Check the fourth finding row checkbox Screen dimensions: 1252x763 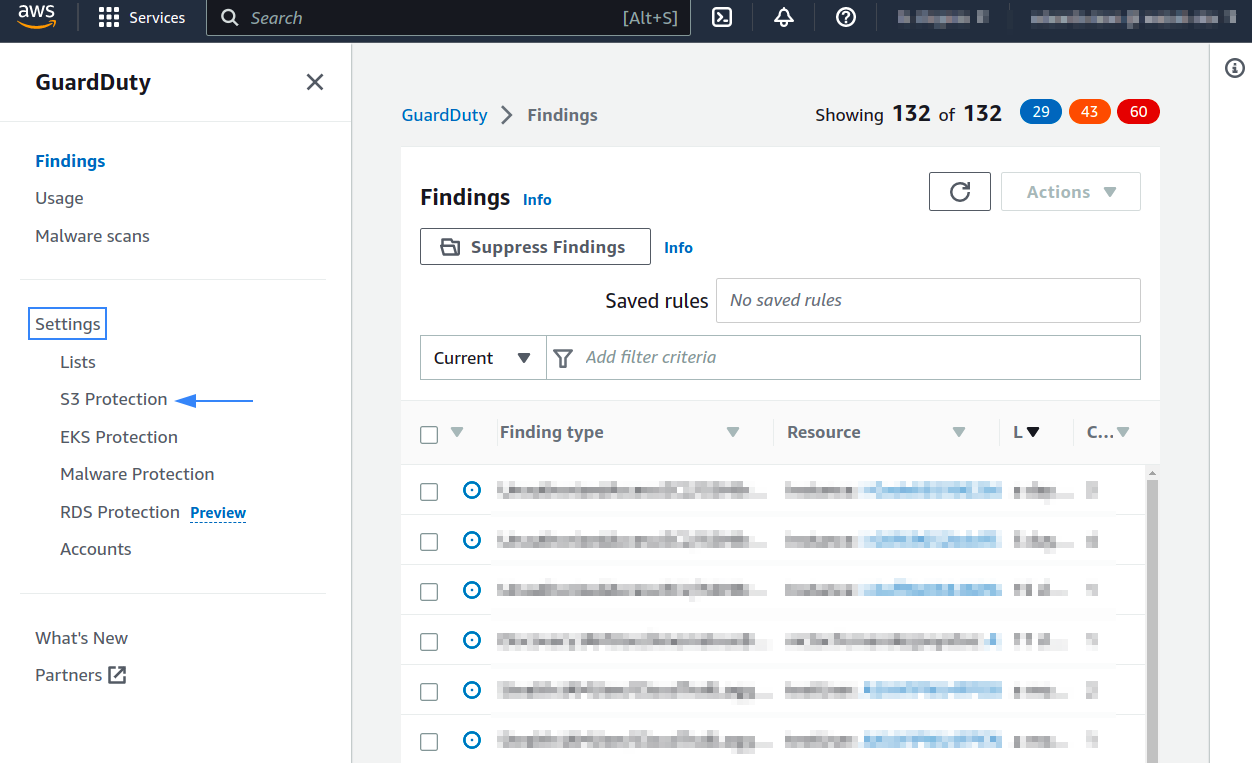429,641
